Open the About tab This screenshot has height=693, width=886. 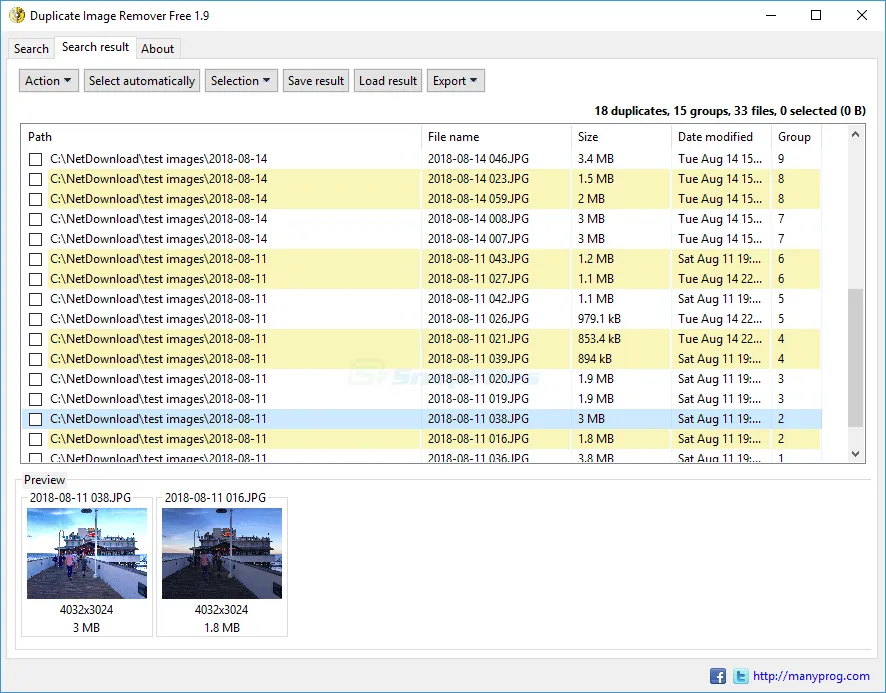coord(158,49)
